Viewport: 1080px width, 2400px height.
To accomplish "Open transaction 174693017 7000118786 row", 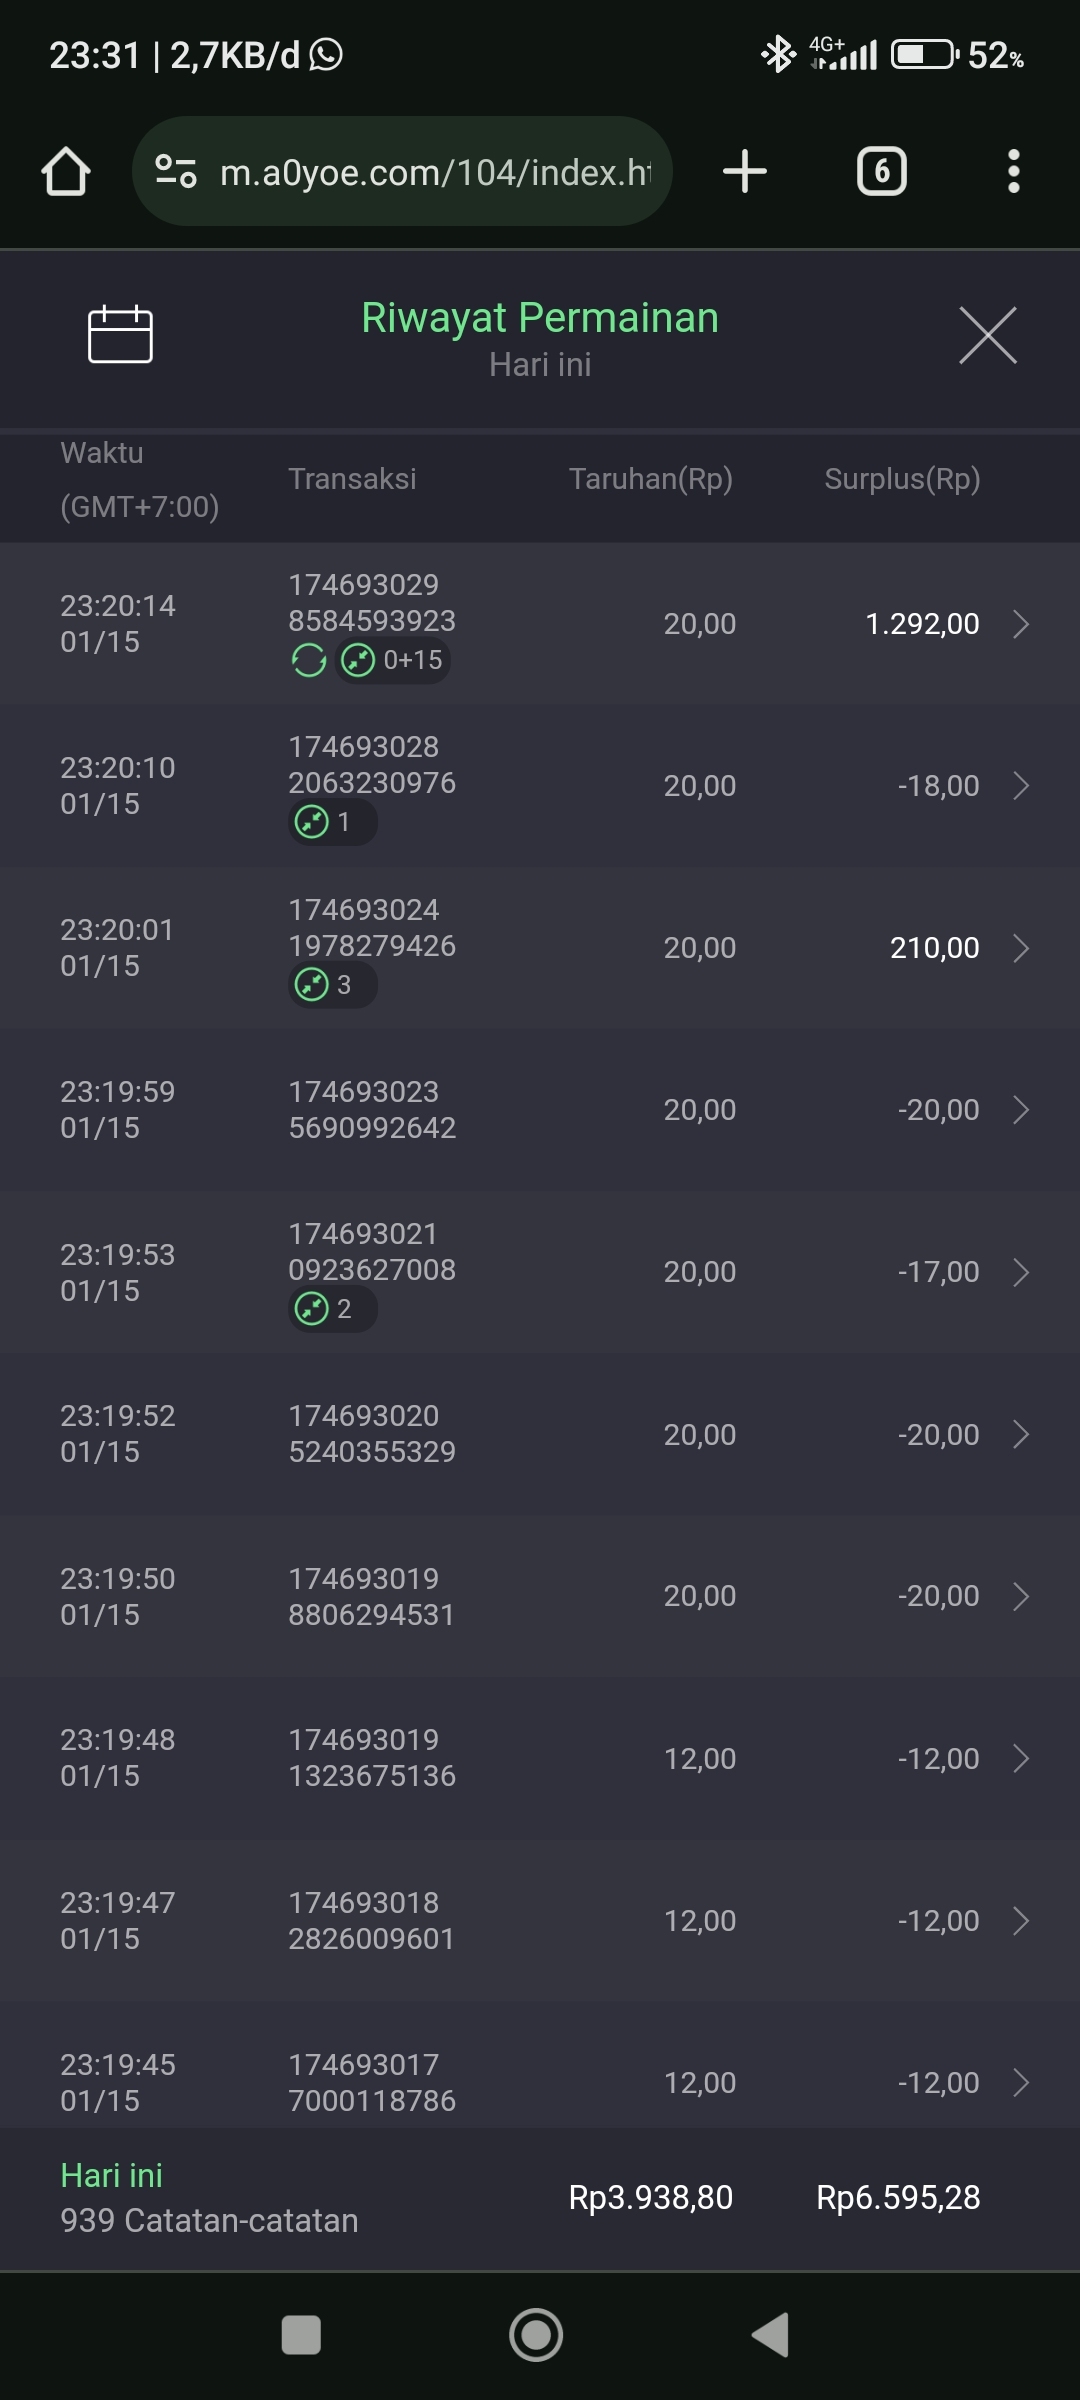I will pos(540,2082).
